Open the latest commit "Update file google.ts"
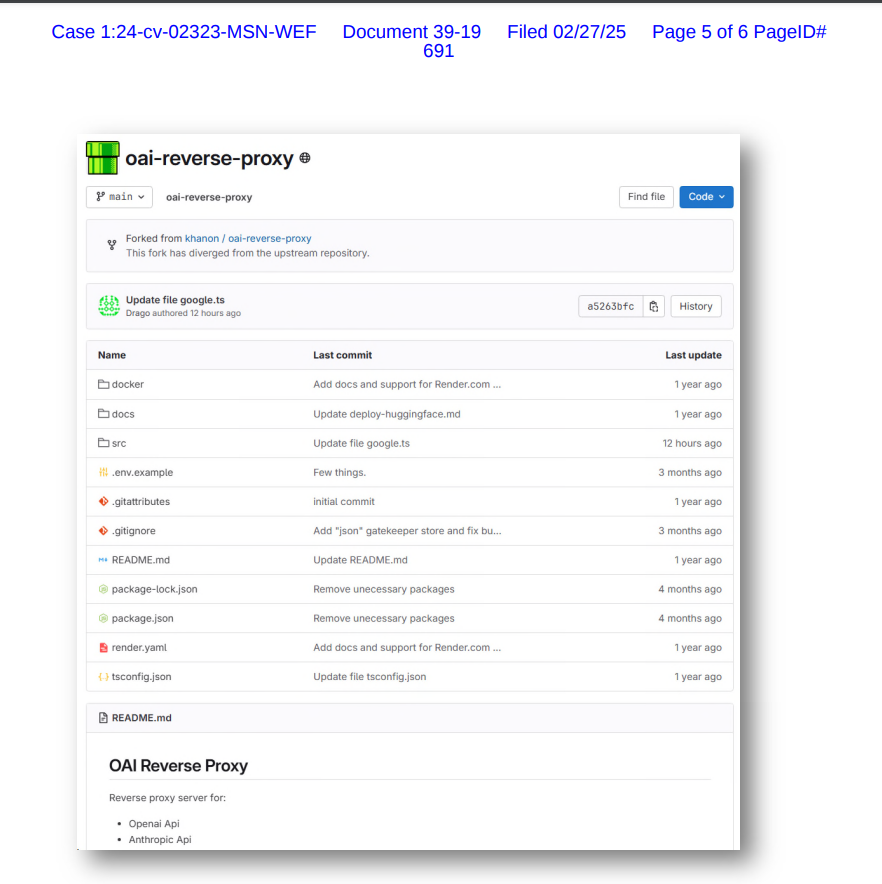 [x=175, y=300]
